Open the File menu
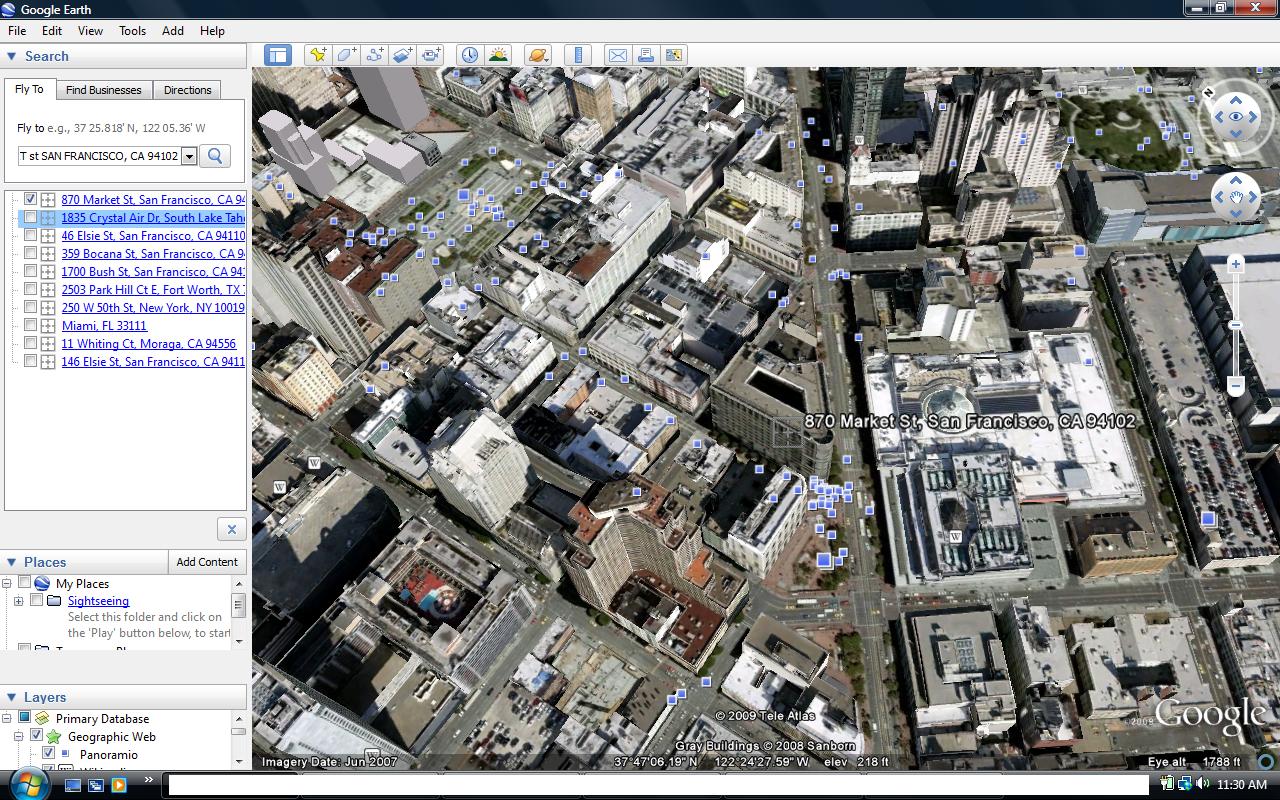The width and height of the screenshot is (1280, 800). click(17, 31)
